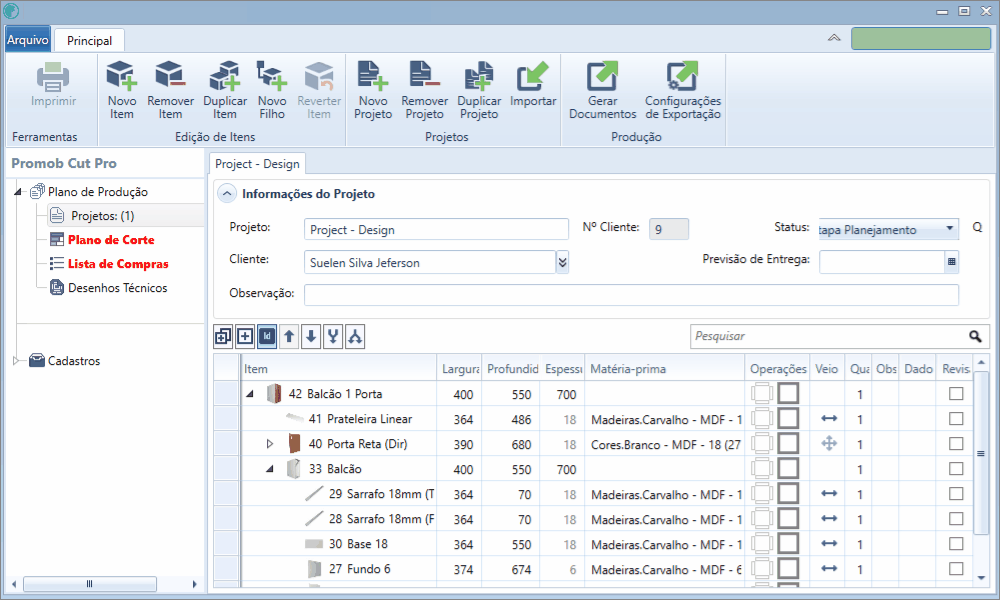Click the Importar icon
1000x600 pixels.
533,75
